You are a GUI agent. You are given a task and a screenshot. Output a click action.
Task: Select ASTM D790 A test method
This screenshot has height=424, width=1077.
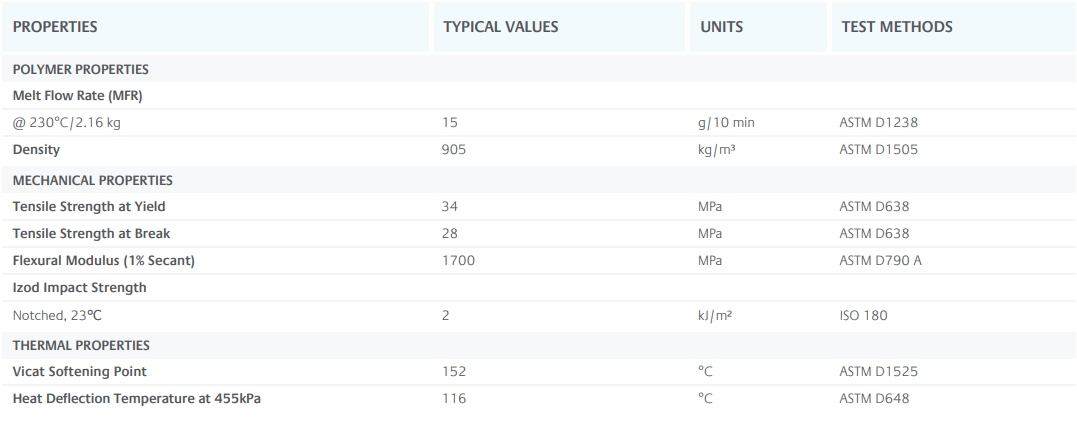880,260
